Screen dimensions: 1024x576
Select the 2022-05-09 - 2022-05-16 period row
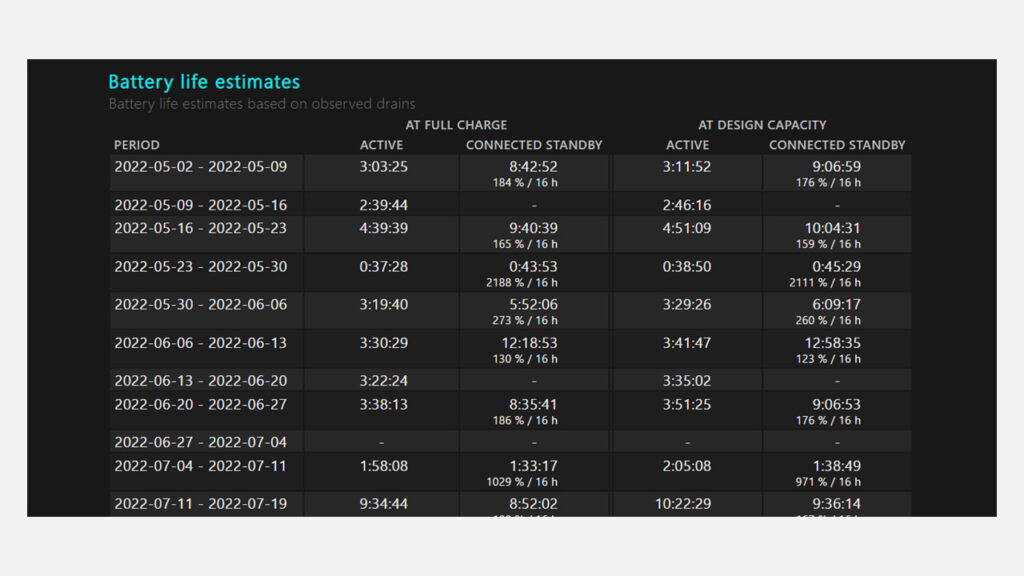point(200,205)
